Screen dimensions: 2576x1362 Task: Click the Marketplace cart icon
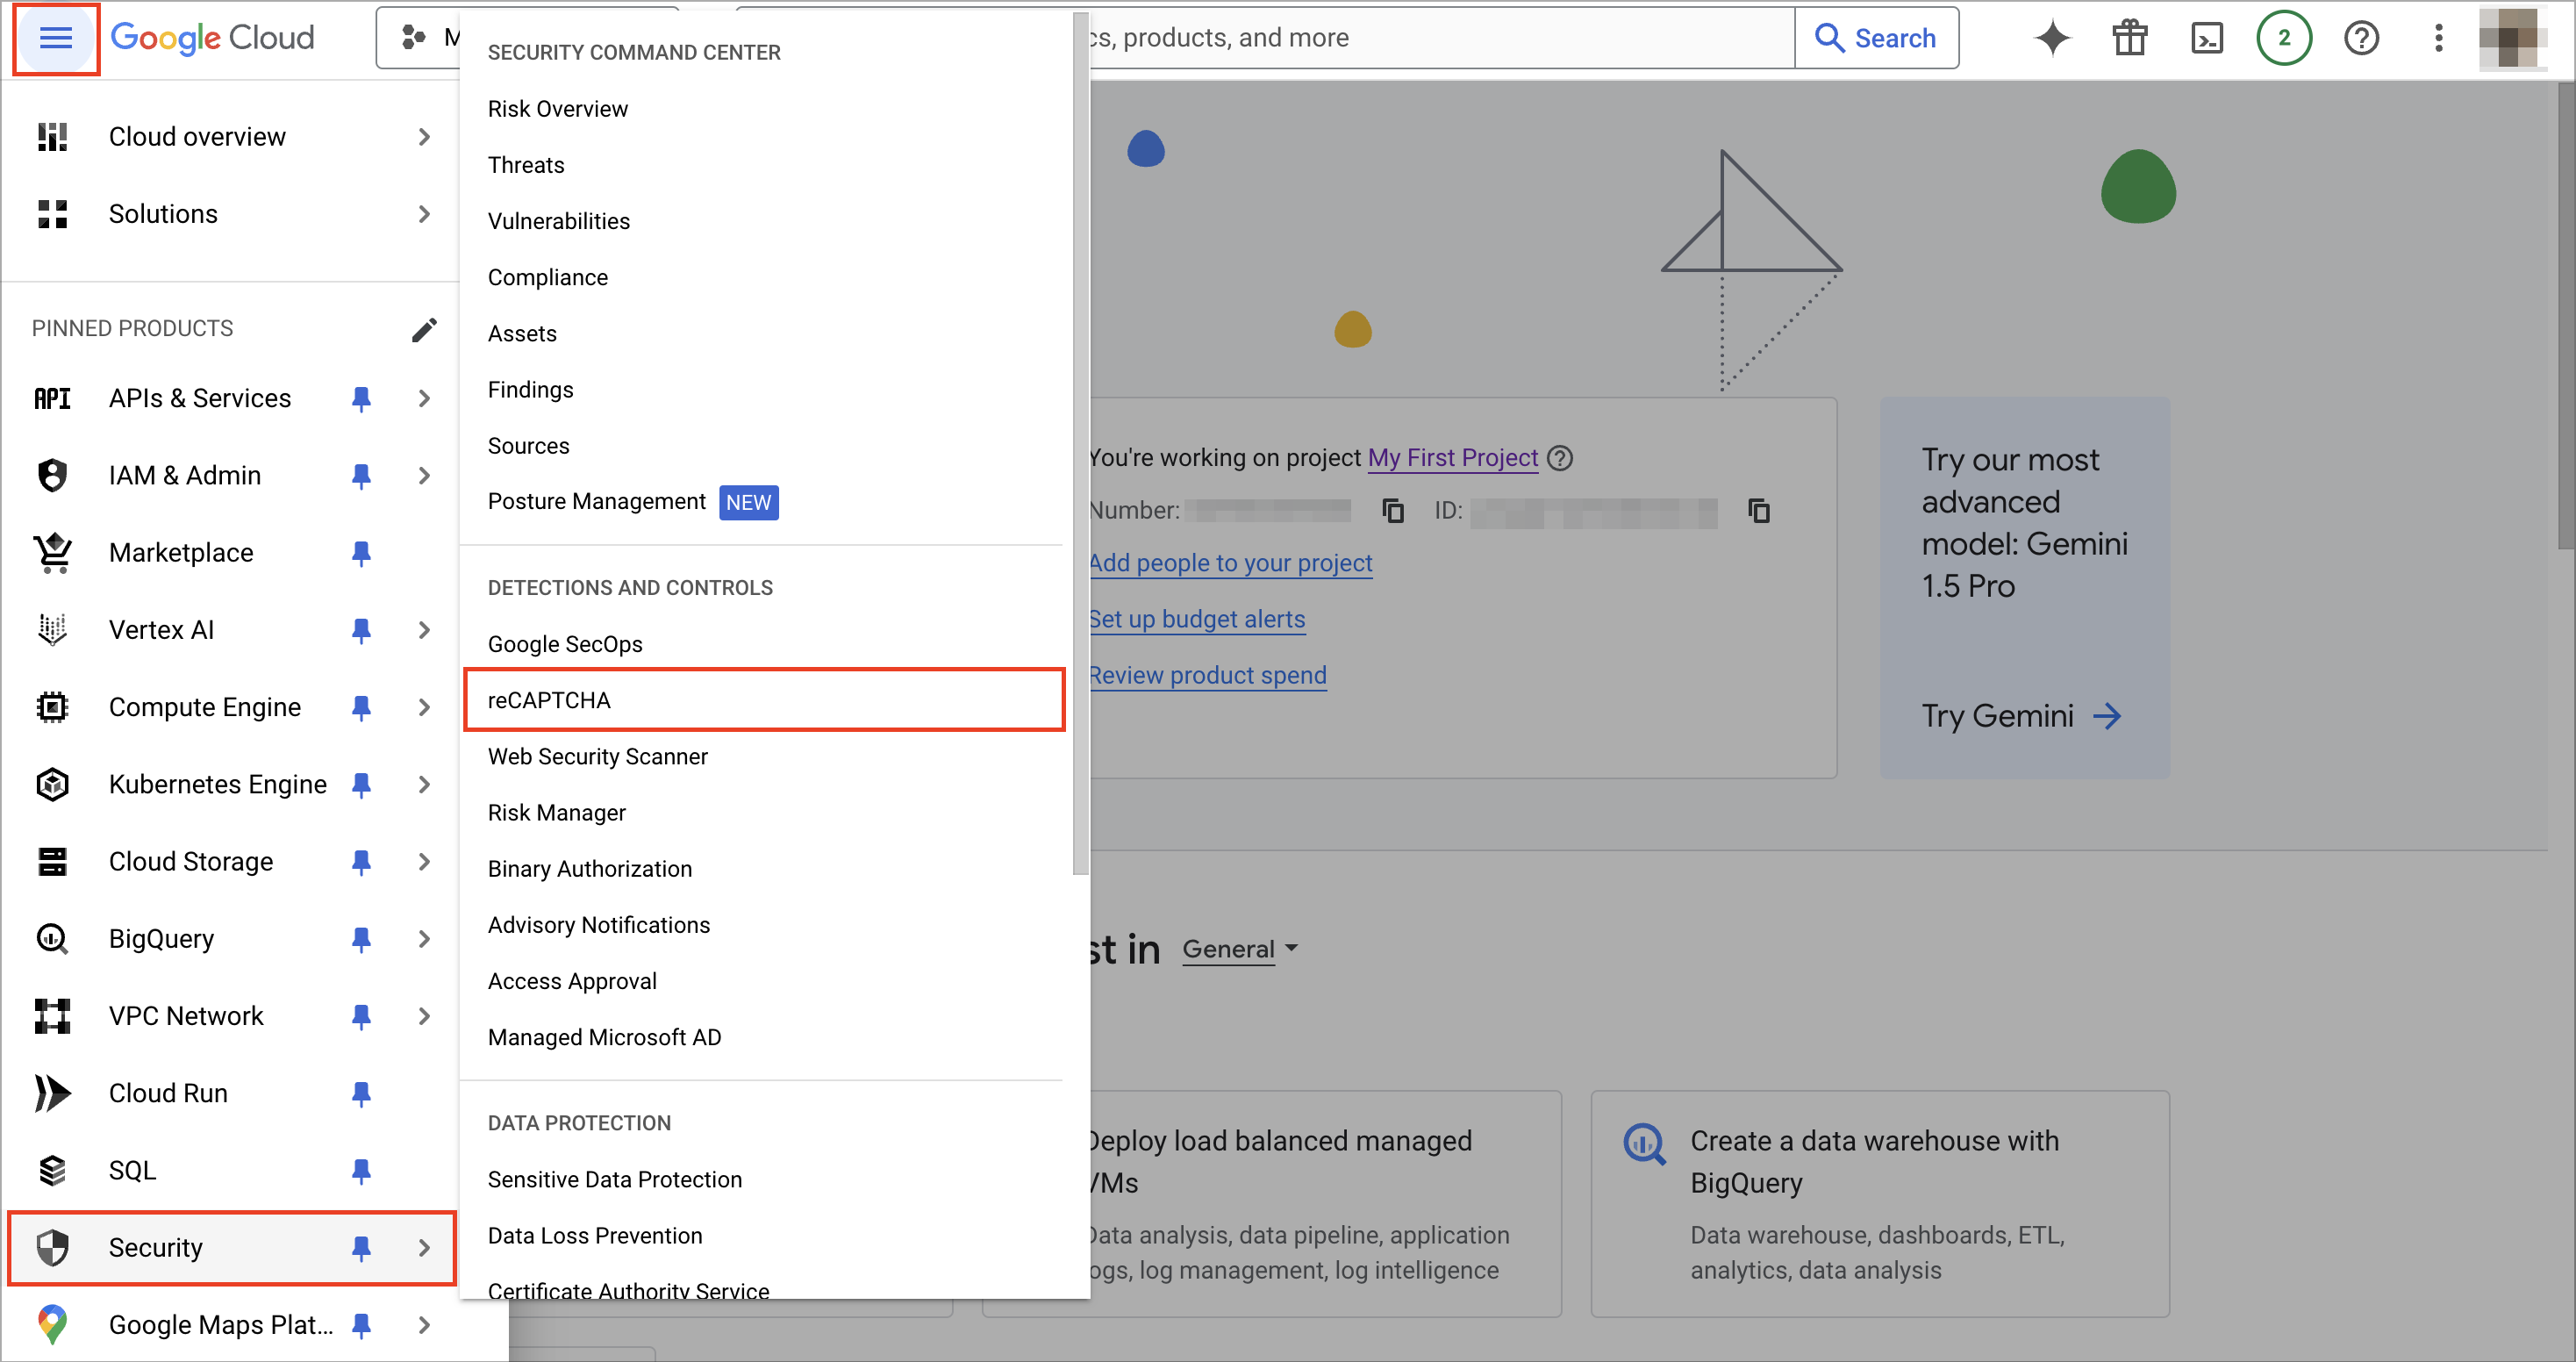point(52,553)
